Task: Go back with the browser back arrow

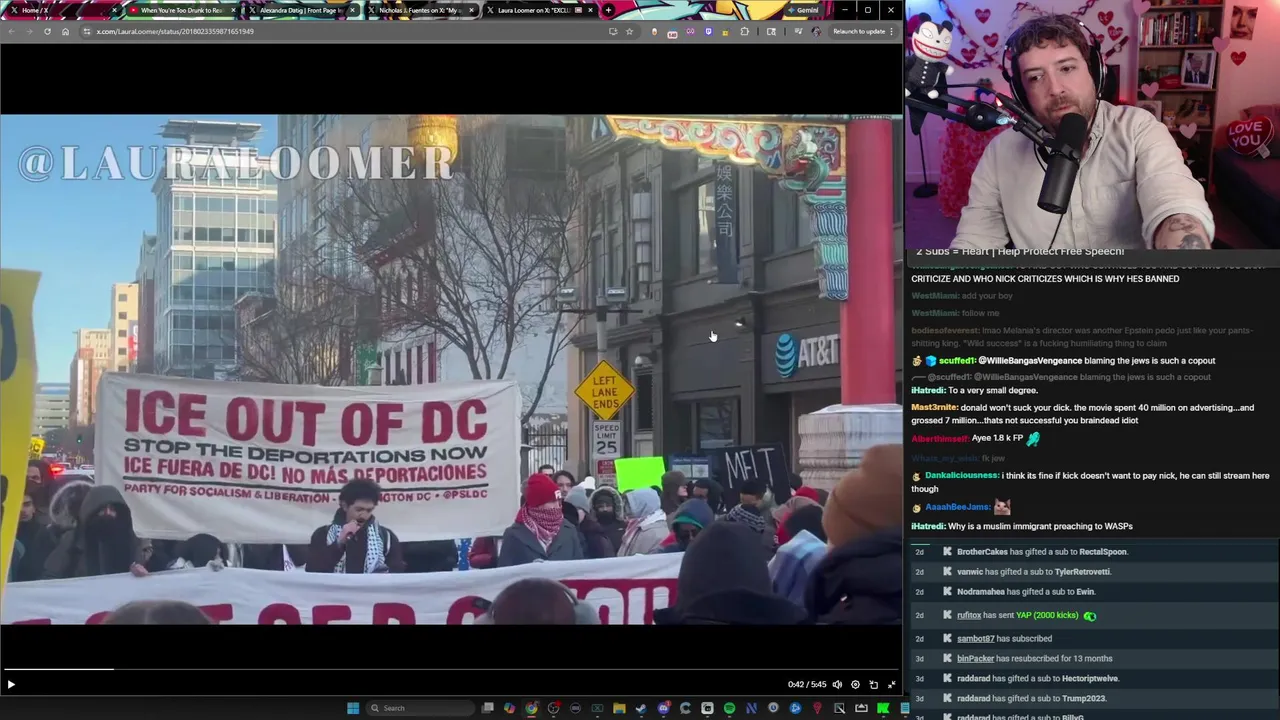Action: coord(11,31)
